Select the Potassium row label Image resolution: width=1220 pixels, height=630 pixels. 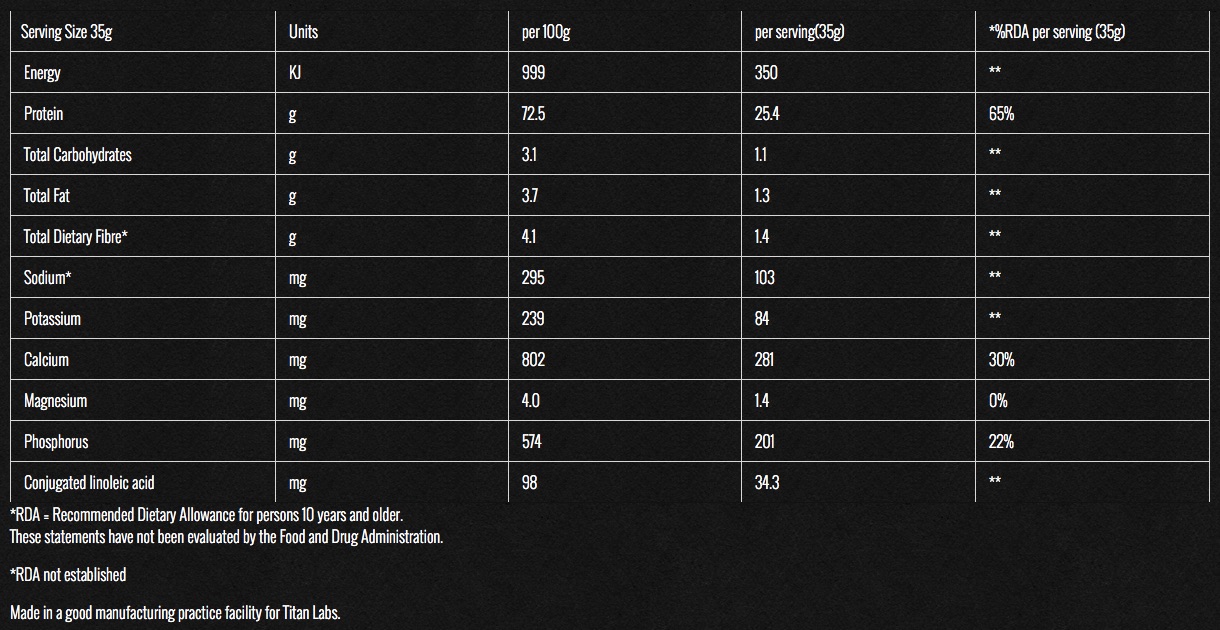52,319
